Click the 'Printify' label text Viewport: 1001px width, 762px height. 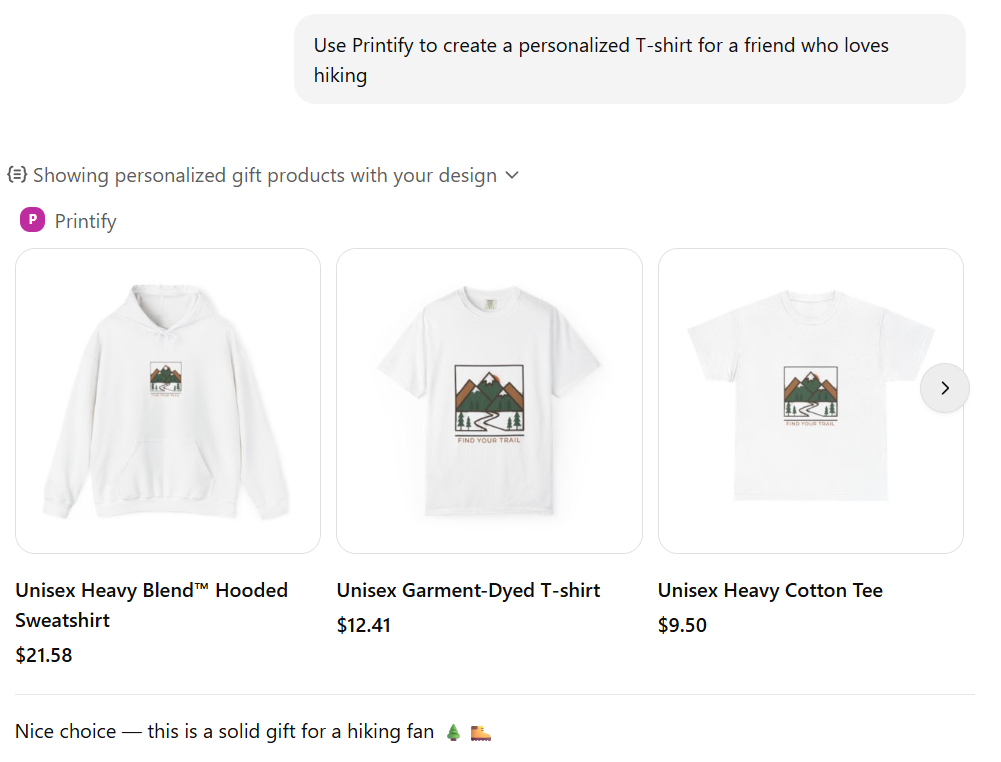[x=86, y=220]
